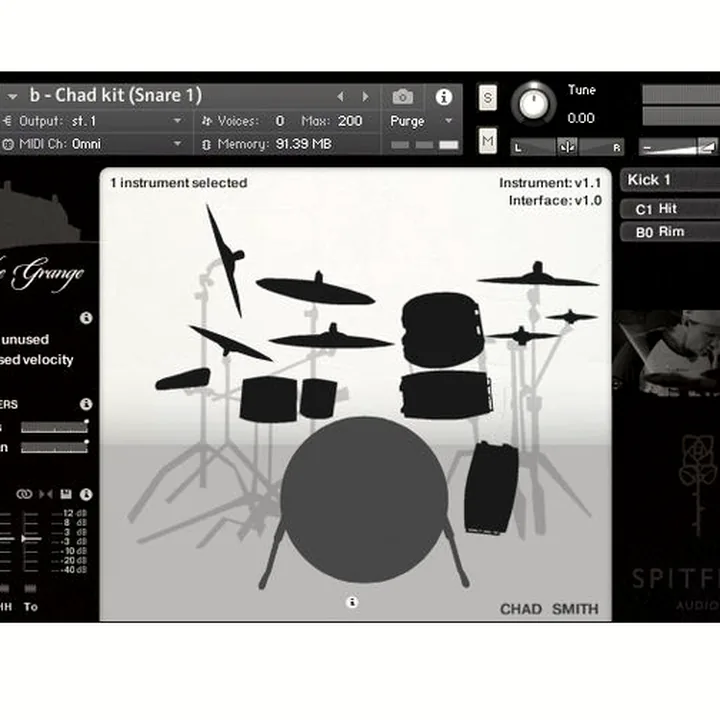This screenshot has width=720, height=720.
Task: Open the instrument name dropdown arrow
Action: click(x=12, y=96)
